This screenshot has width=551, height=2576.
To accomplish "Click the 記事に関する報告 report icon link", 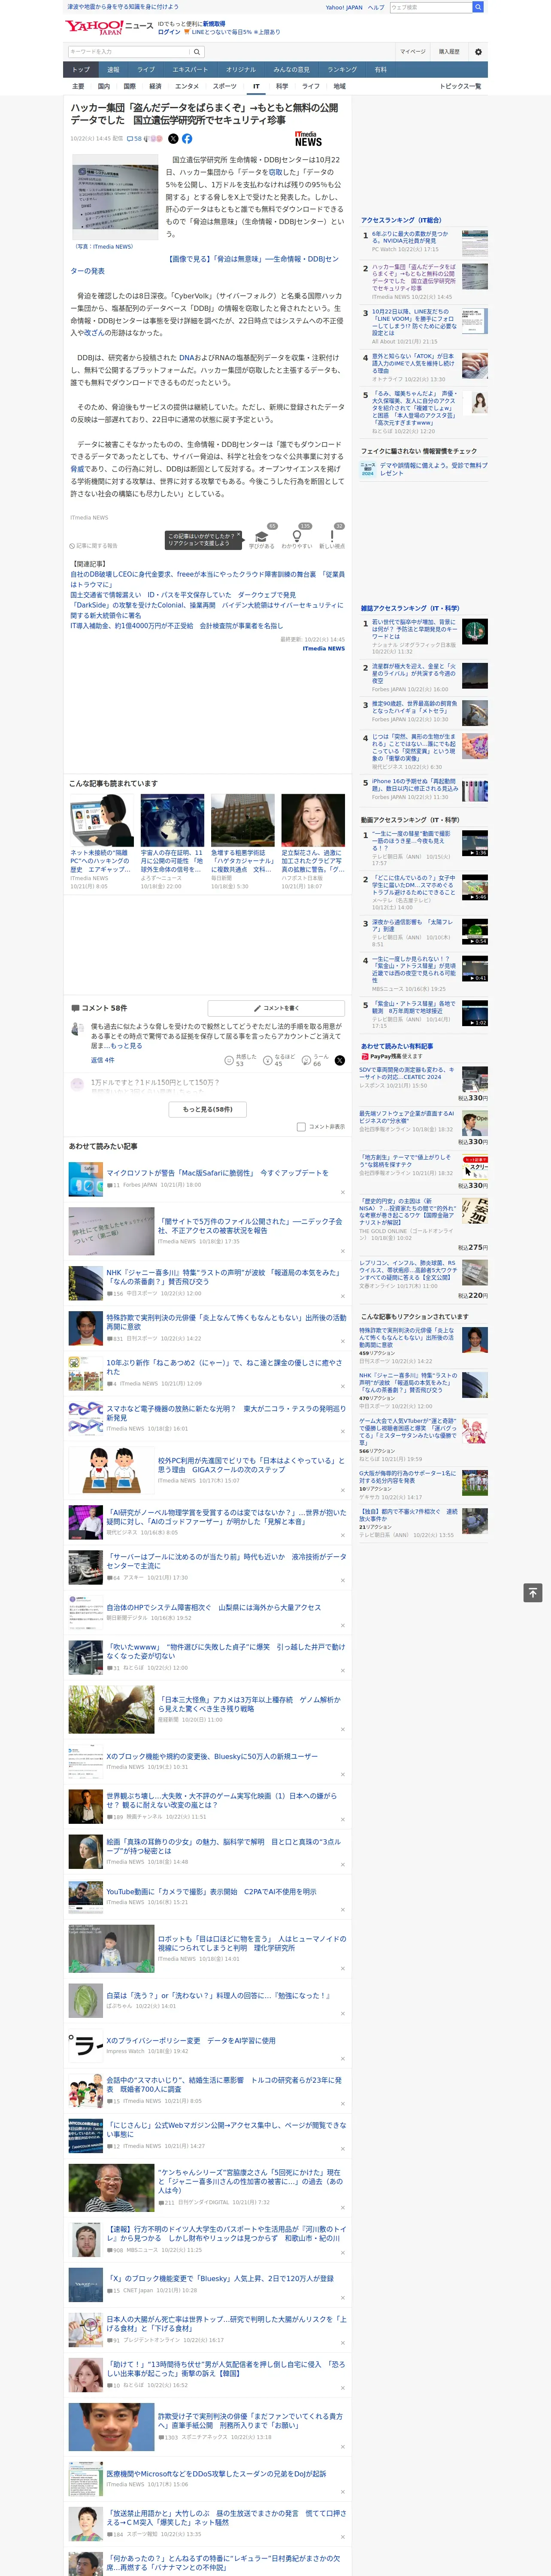I will click(94, 546).
